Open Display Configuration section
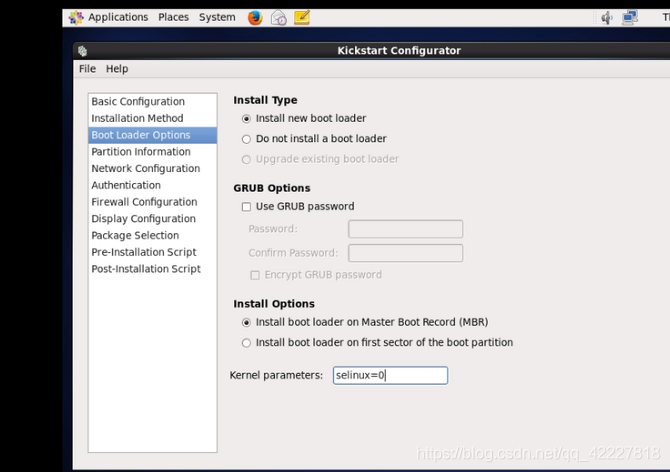This screenshot has height=472, width=670. 153,219
